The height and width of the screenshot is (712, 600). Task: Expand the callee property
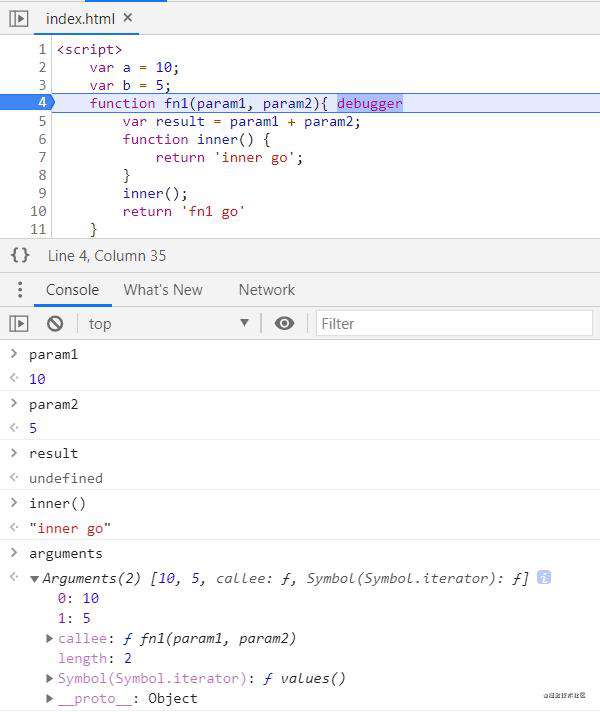[x=50, y=638]
